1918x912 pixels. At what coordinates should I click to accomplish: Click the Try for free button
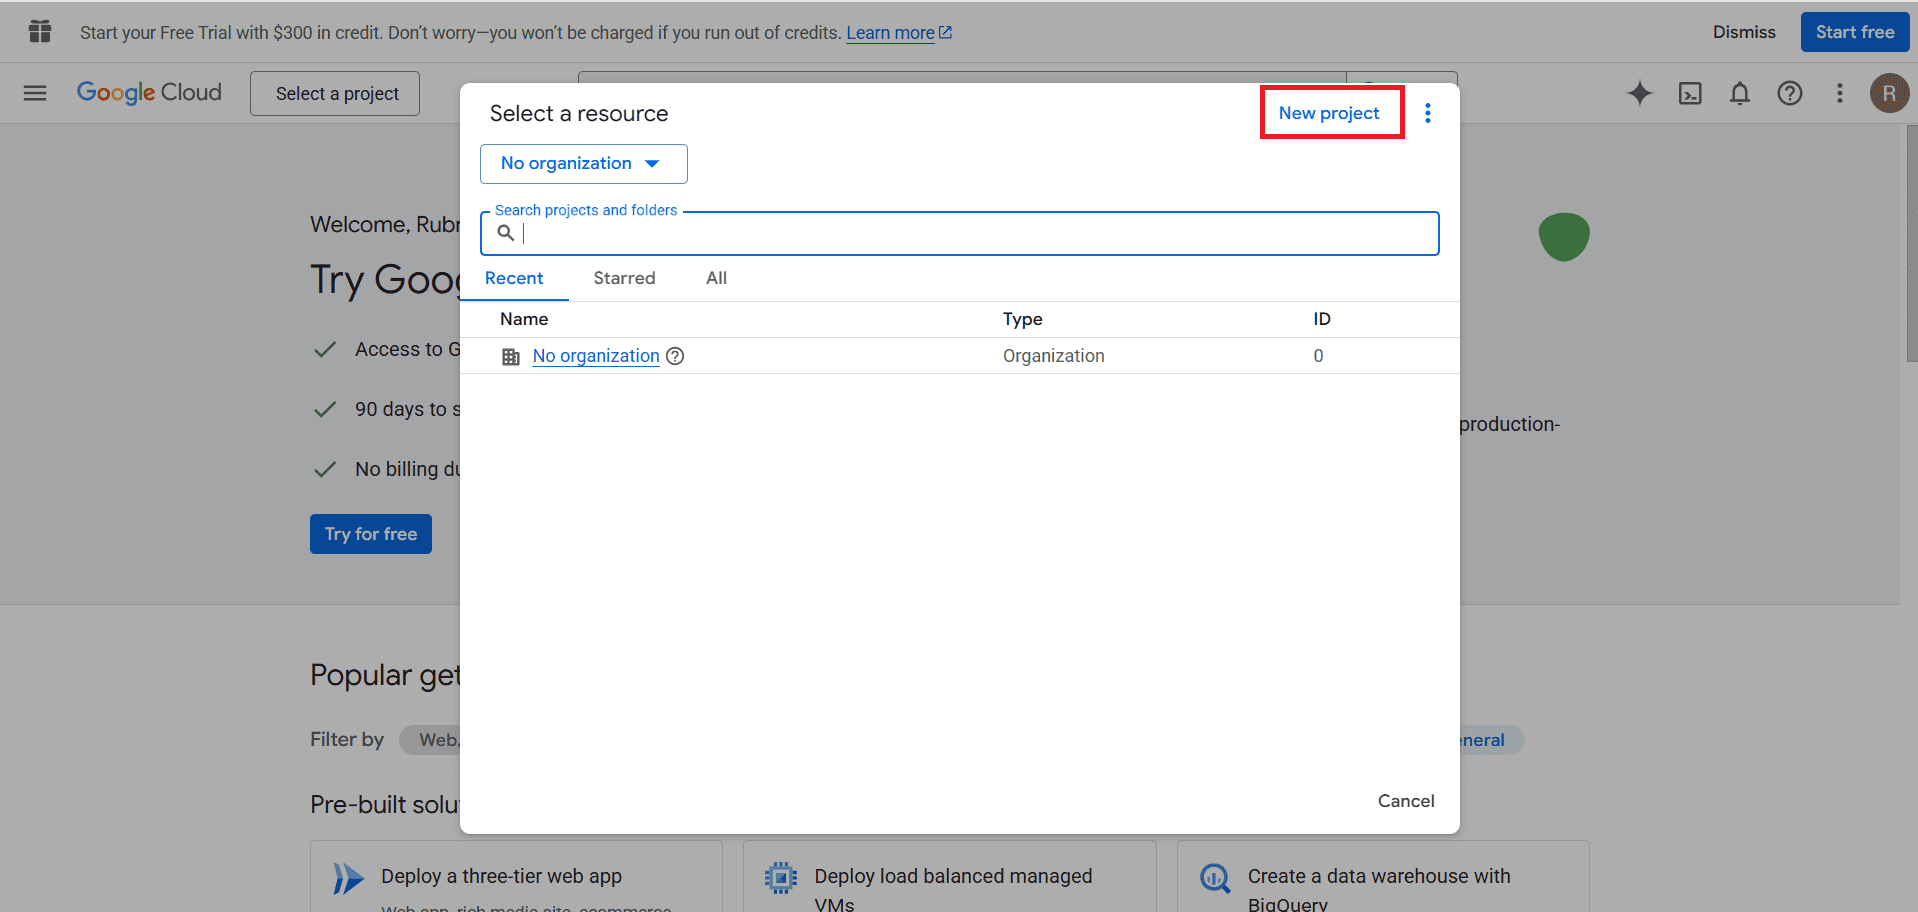tap(371, 534)
